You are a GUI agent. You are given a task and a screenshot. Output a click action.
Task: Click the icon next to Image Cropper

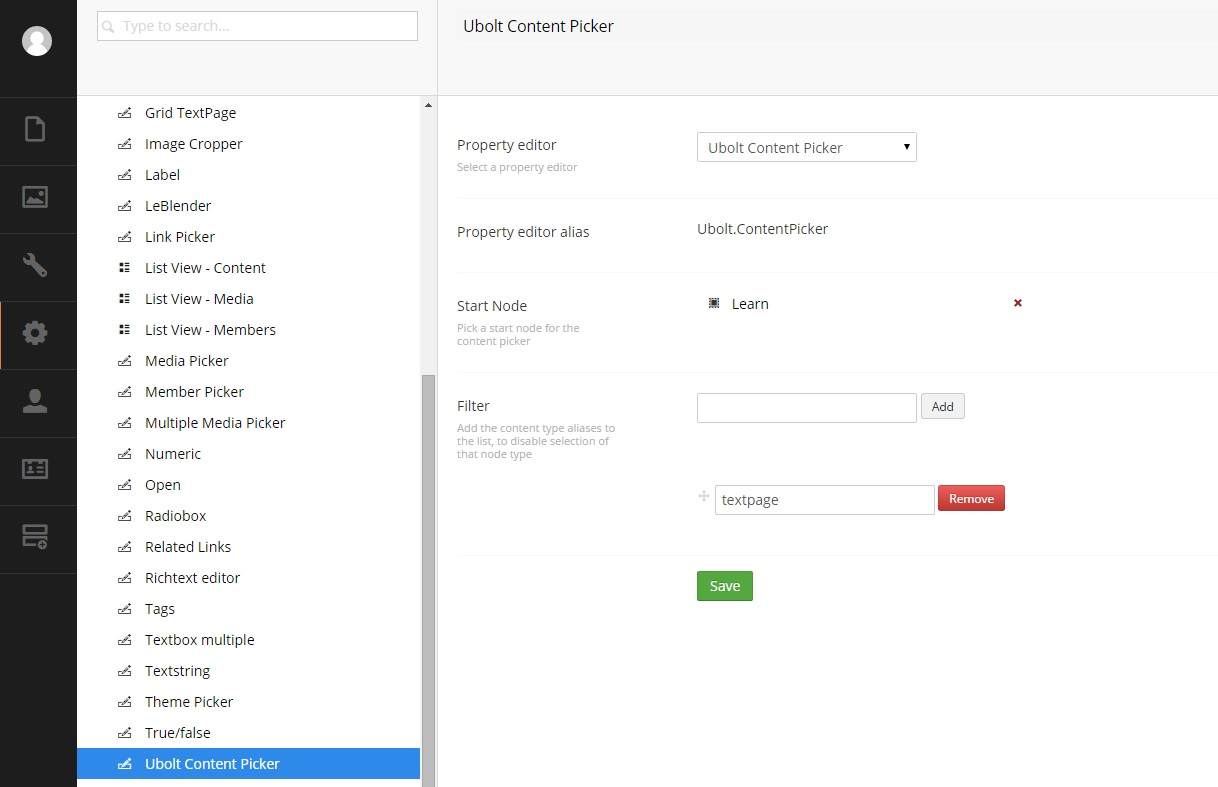[125, 144]
